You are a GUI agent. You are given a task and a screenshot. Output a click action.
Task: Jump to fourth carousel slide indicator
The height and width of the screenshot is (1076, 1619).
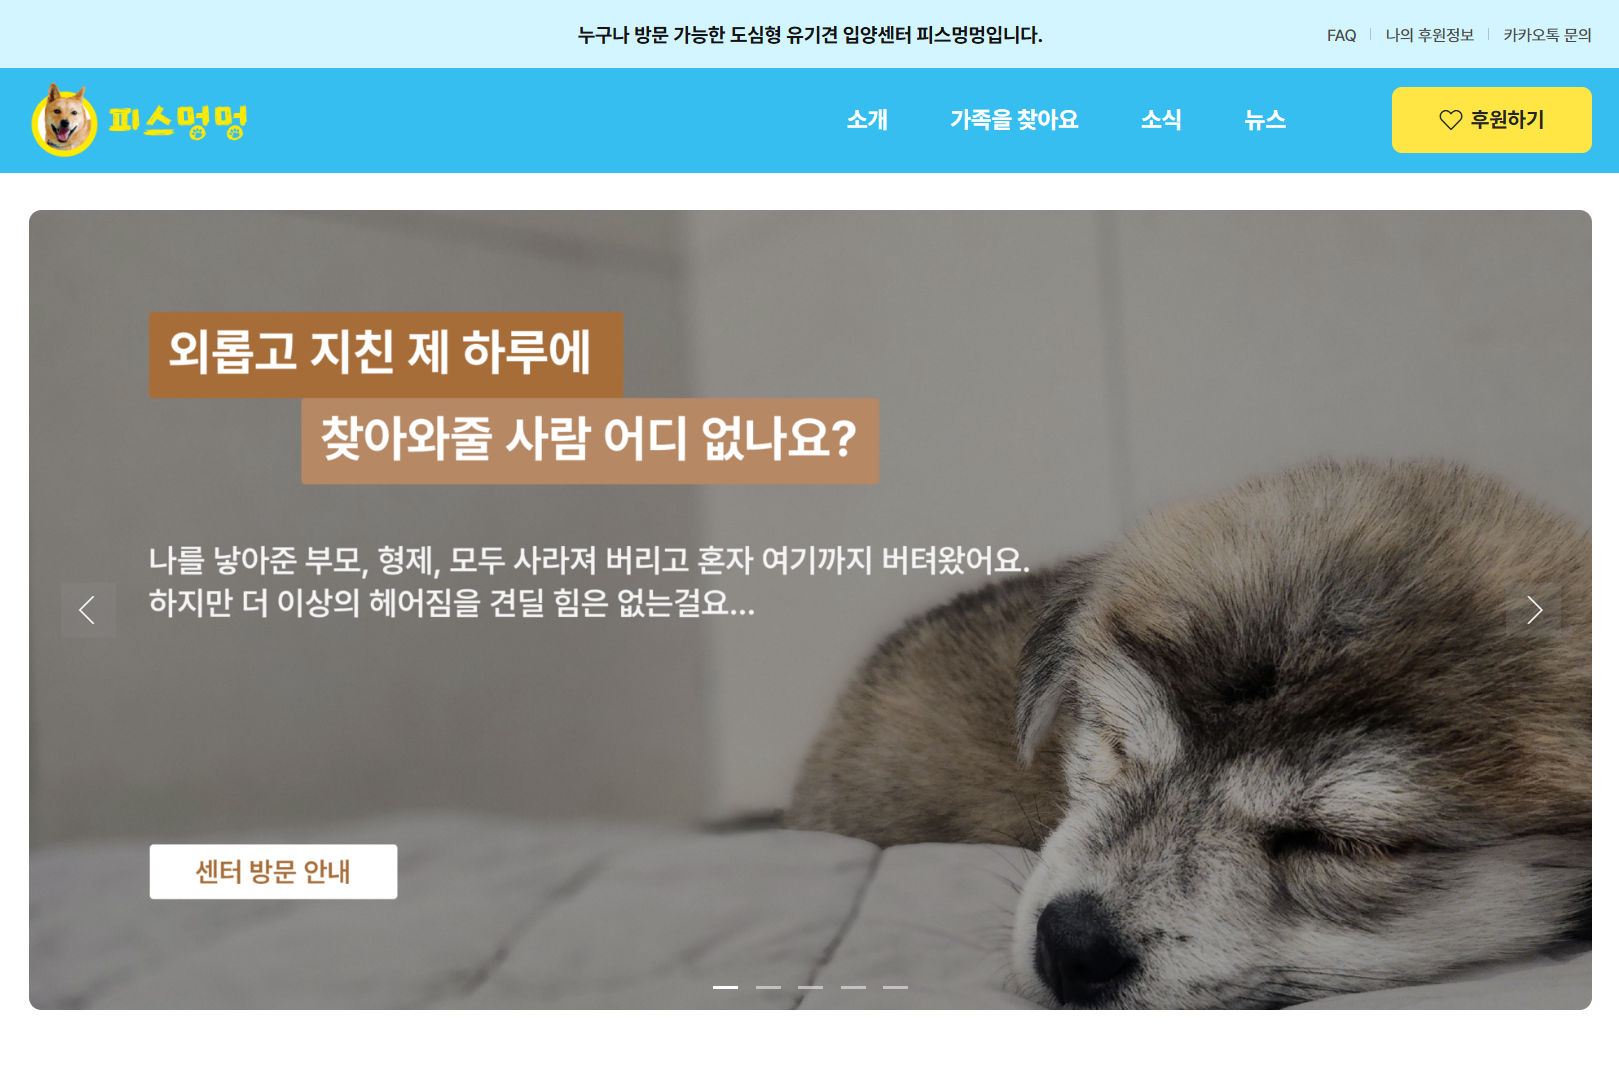click(853, 987)
